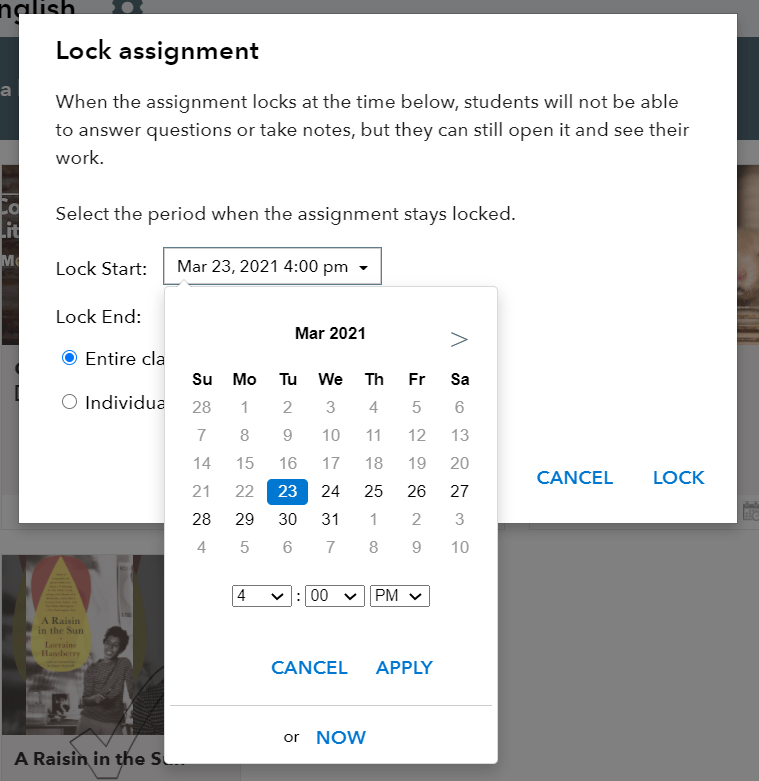
Task: Click CANCEL in Lock assignment dialog
Action: [575, 478]
